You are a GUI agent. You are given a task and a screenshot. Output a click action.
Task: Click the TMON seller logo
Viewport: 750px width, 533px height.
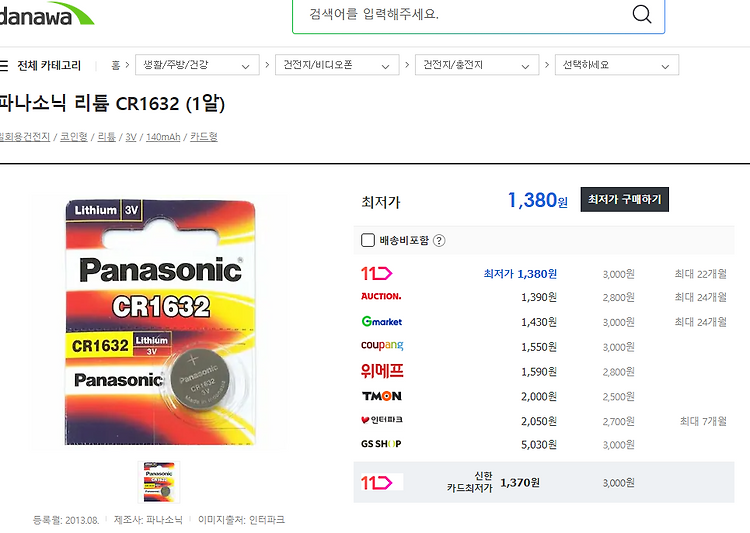coord(382,396)
